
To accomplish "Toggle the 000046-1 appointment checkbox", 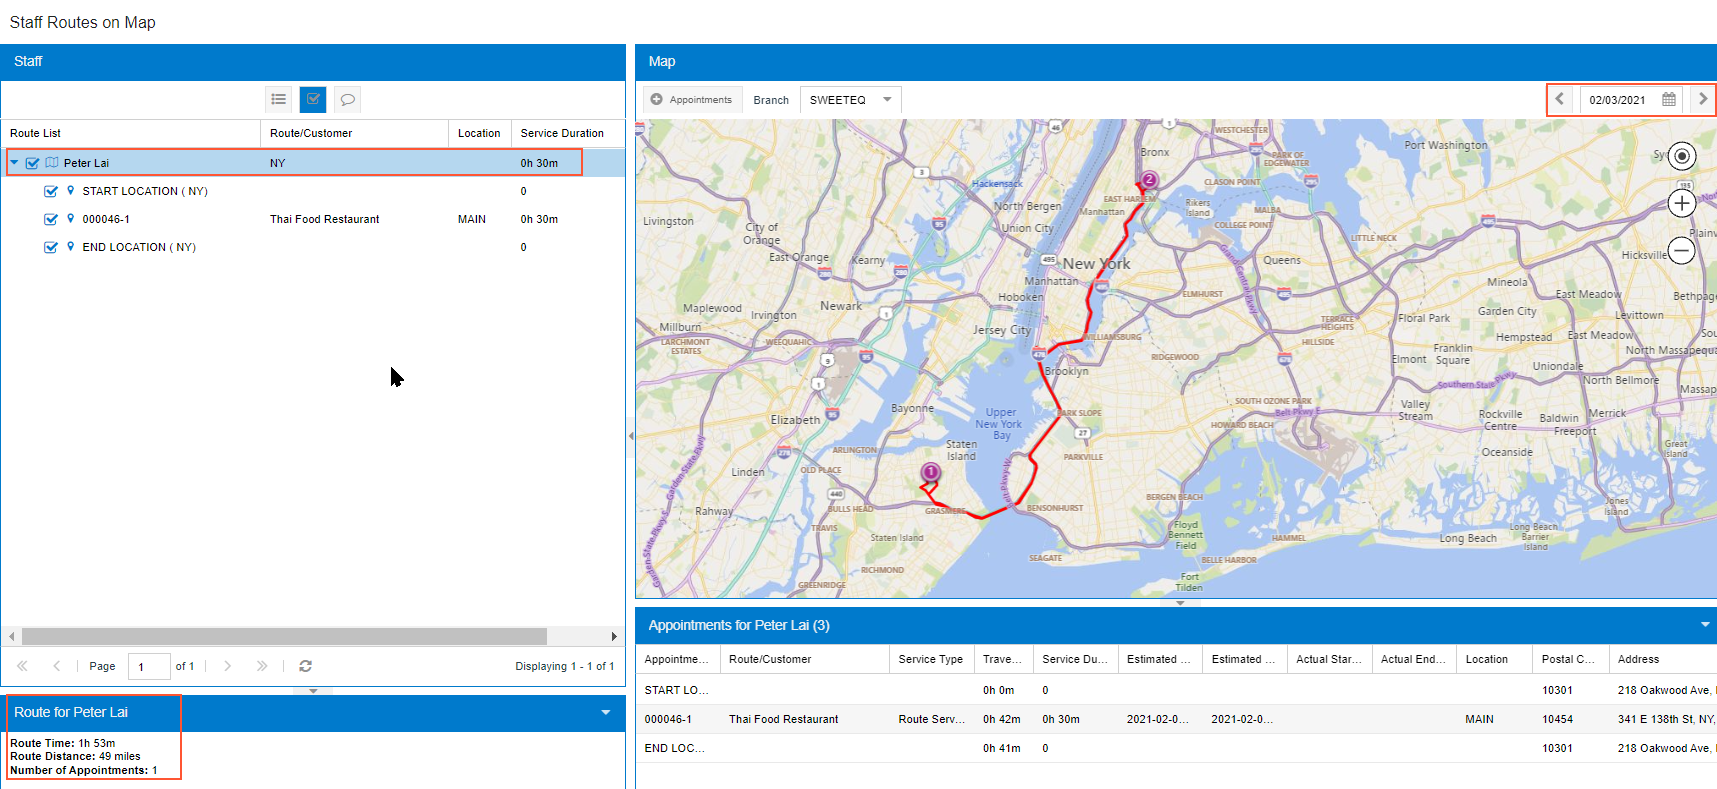I will point(51,219).
